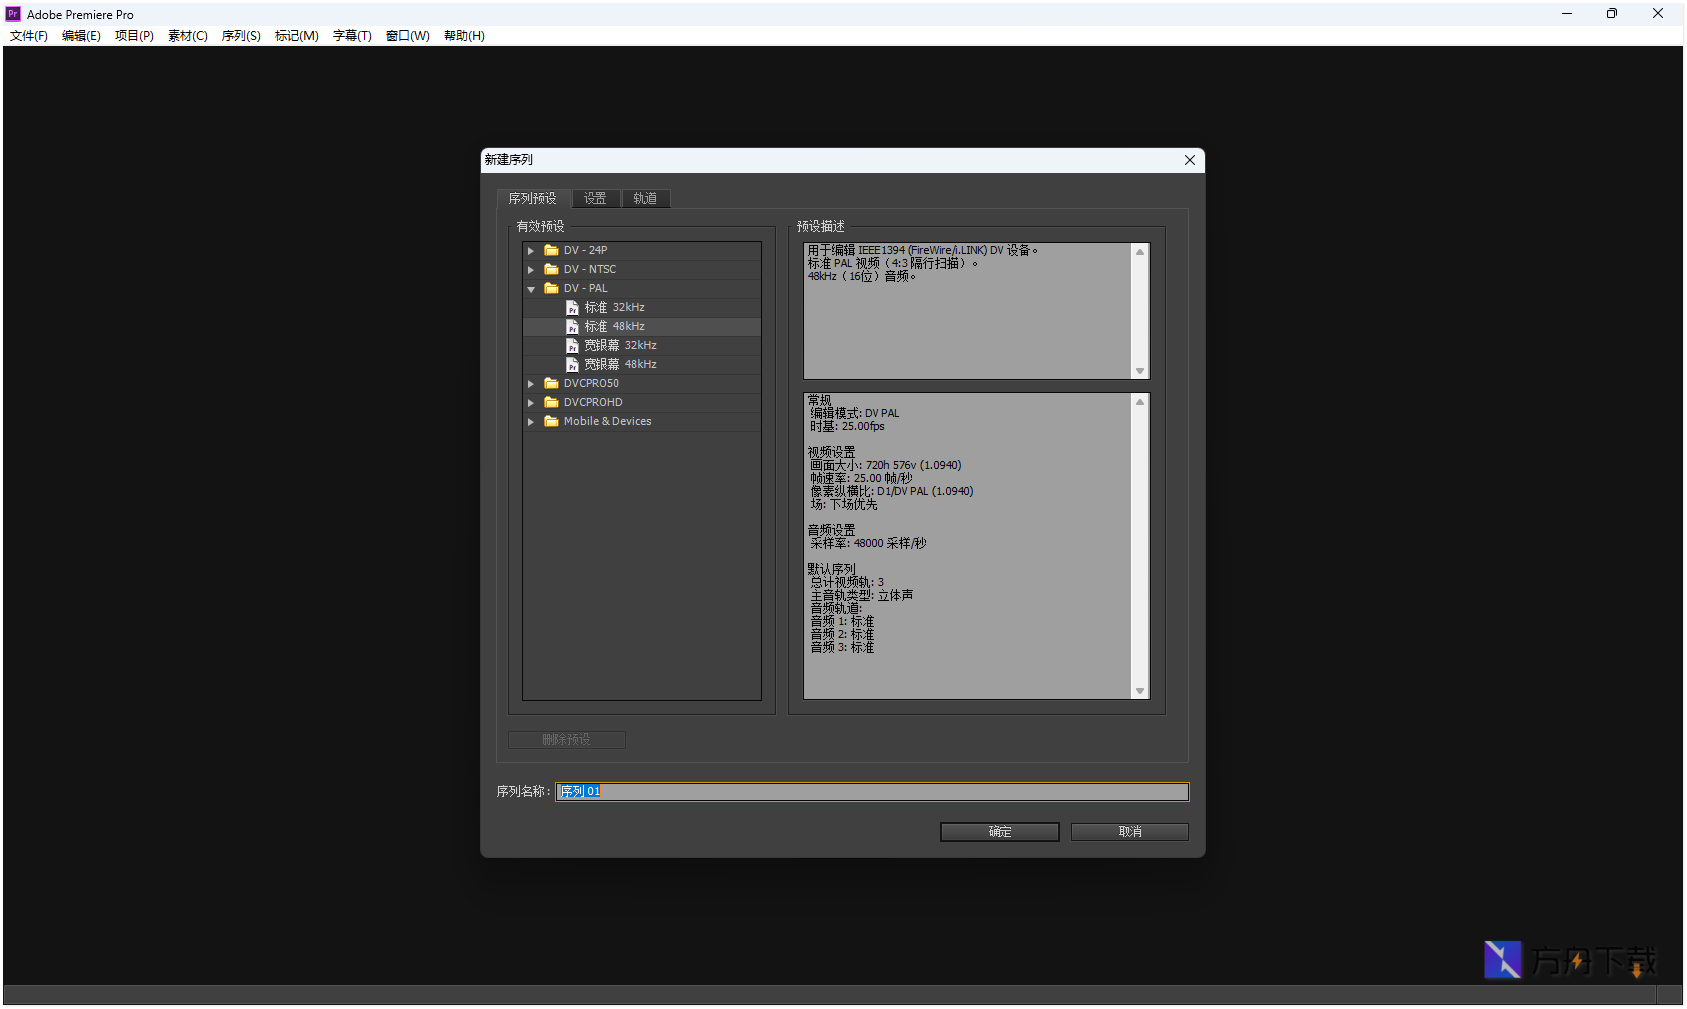
Task: Collapse the DV - PAL preset folder
Action: coord(531,289)
